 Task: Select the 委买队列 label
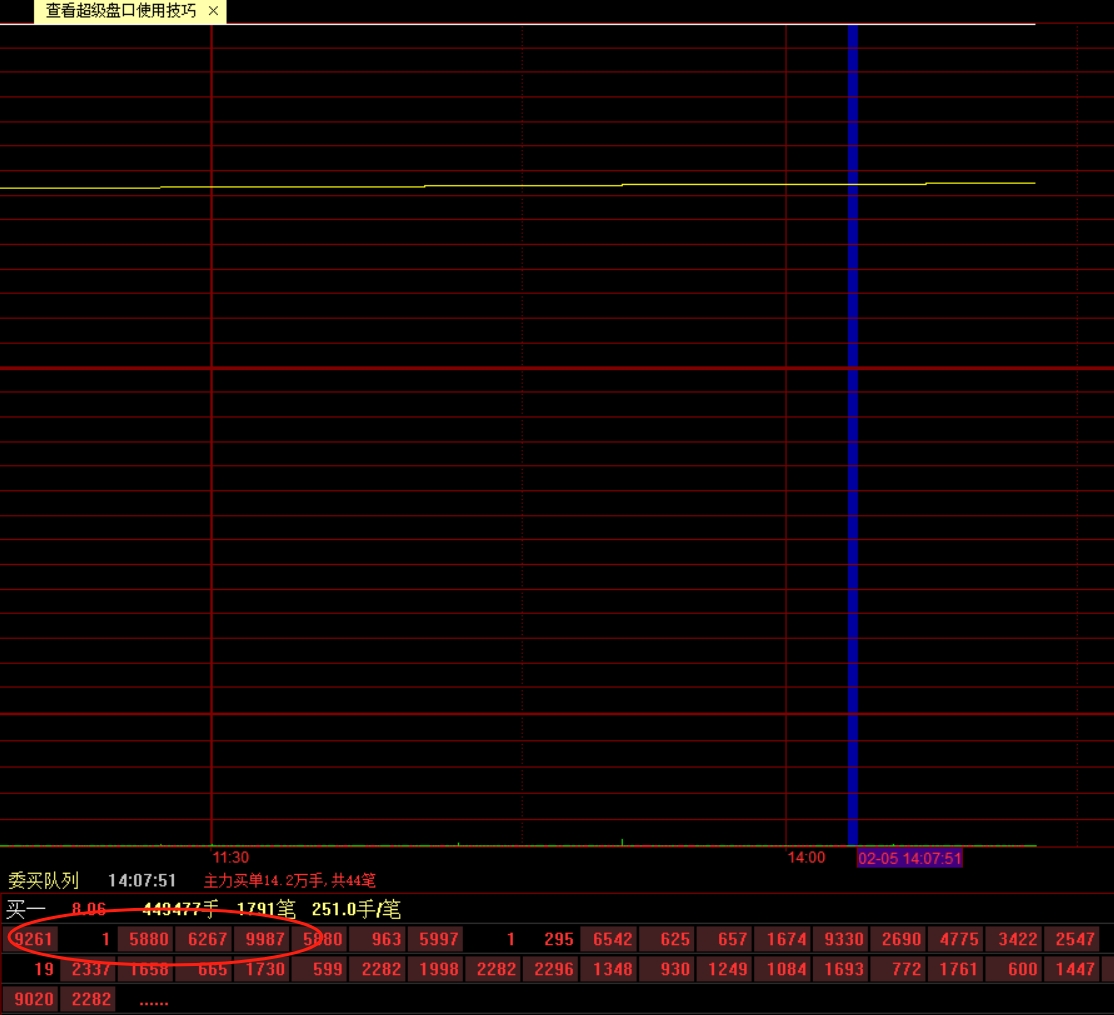coord(43,881)
